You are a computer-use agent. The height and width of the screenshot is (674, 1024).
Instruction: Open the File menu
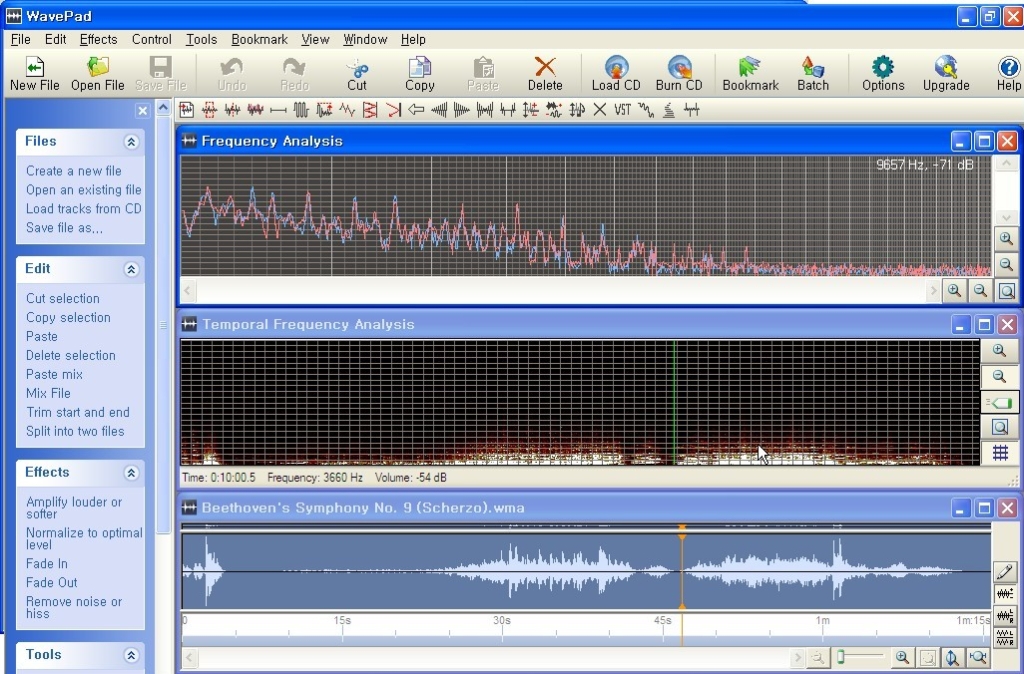point(20,39)
